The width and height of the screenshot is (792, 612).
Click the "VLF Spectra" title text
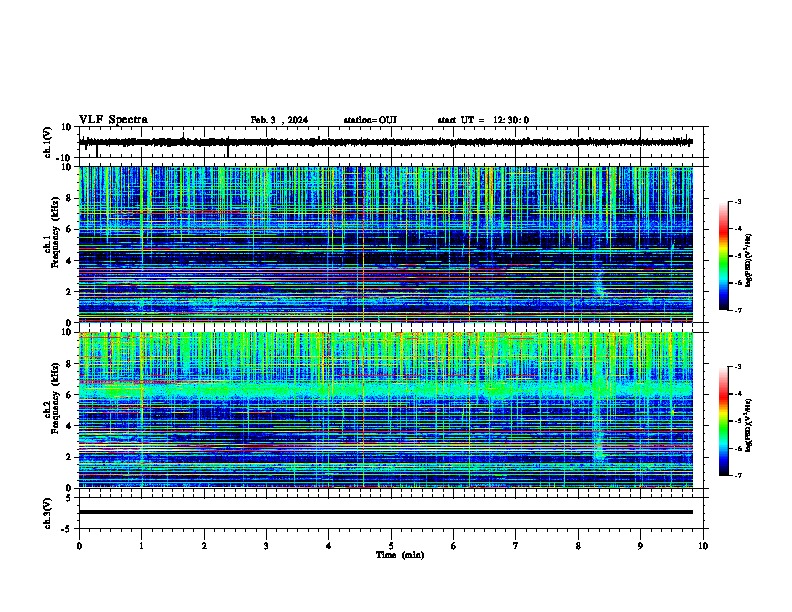[x=113, y=120]
